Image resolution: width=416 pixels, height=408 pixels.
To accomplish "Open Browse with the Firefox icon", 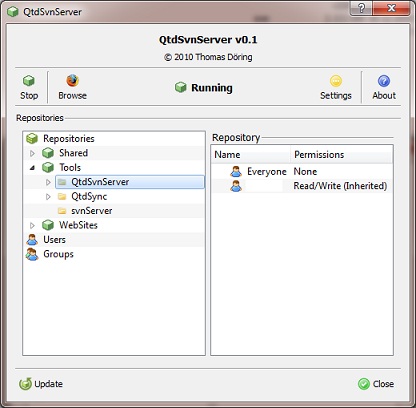I will (72, 88).
